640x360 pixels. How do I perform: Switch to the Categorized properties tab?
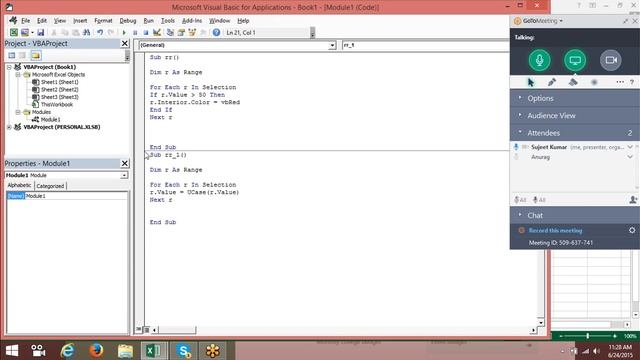coord(50,186)
